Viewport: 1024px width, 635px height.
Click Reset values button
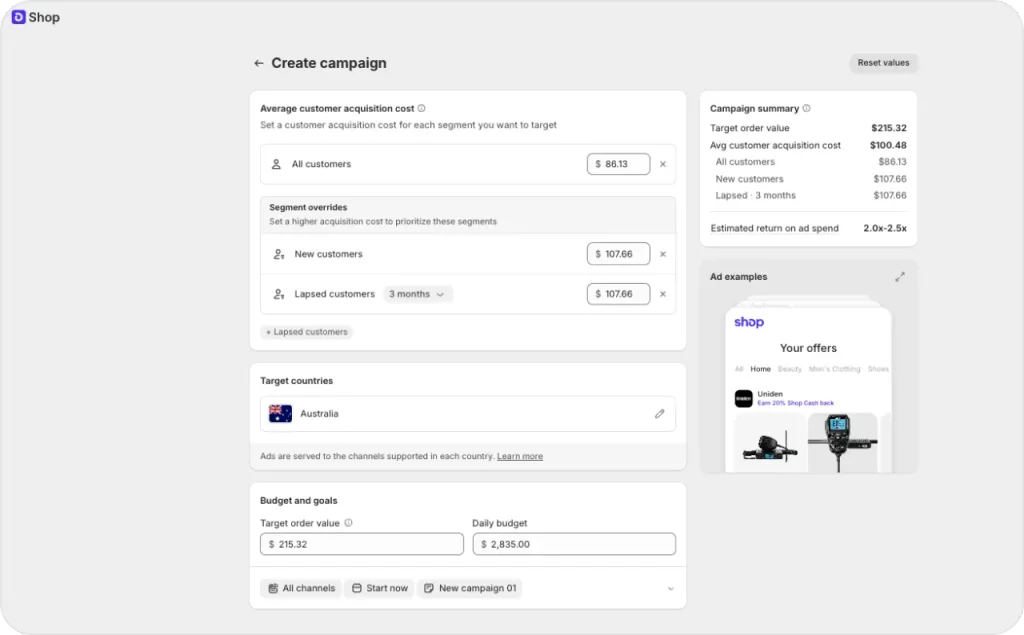(x=883, y=63)
